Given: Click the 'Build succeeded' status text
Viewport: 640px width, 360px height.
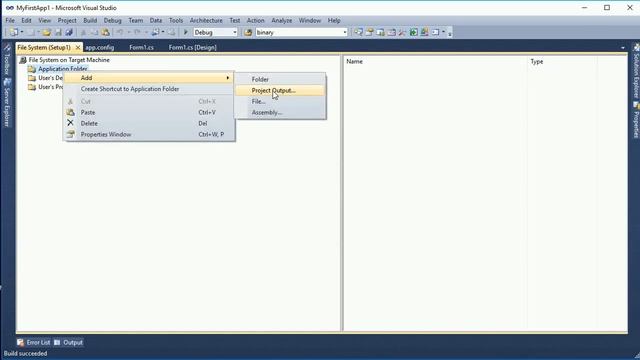Looking at the screenshot, I should click(25, 353).
